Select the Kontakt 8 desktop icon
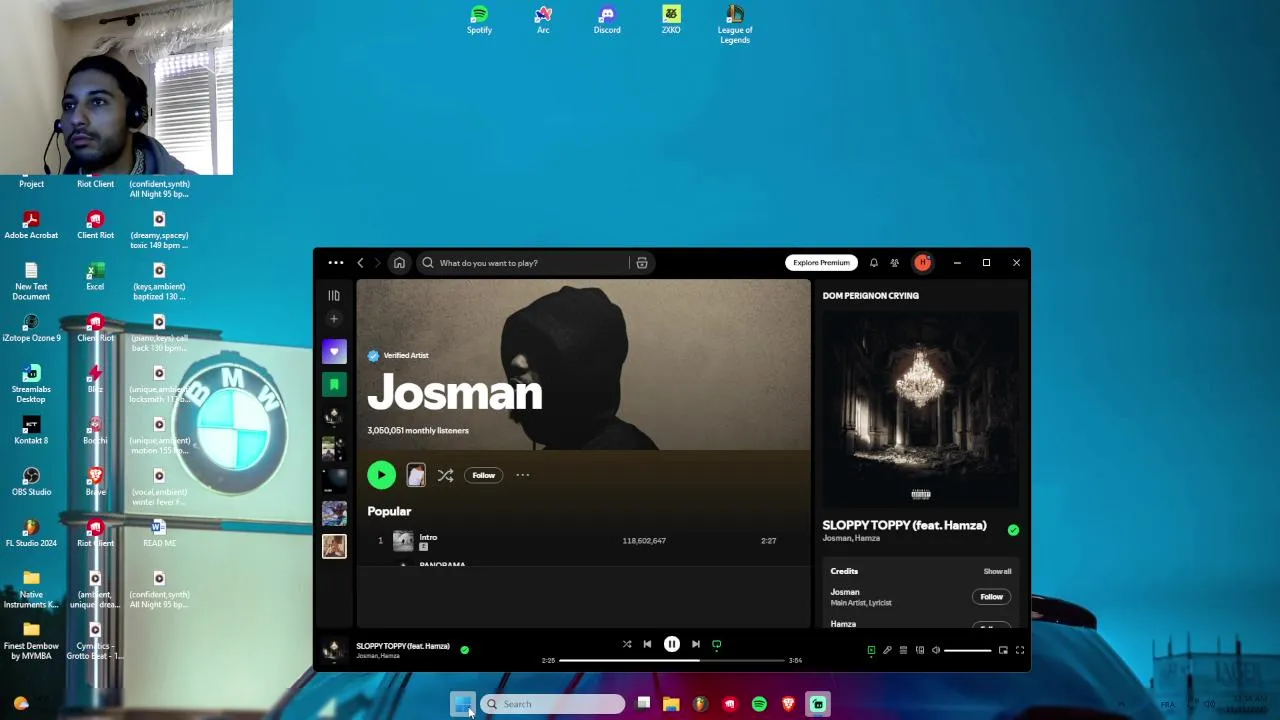 point(31,430)
